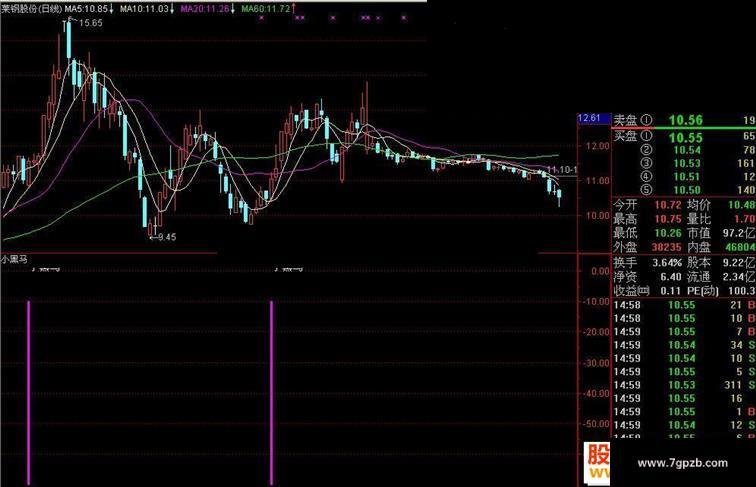This screenshot has width=756, height=487.
Task: Click the 10.00 price axis label
Action: coord(597,216)
